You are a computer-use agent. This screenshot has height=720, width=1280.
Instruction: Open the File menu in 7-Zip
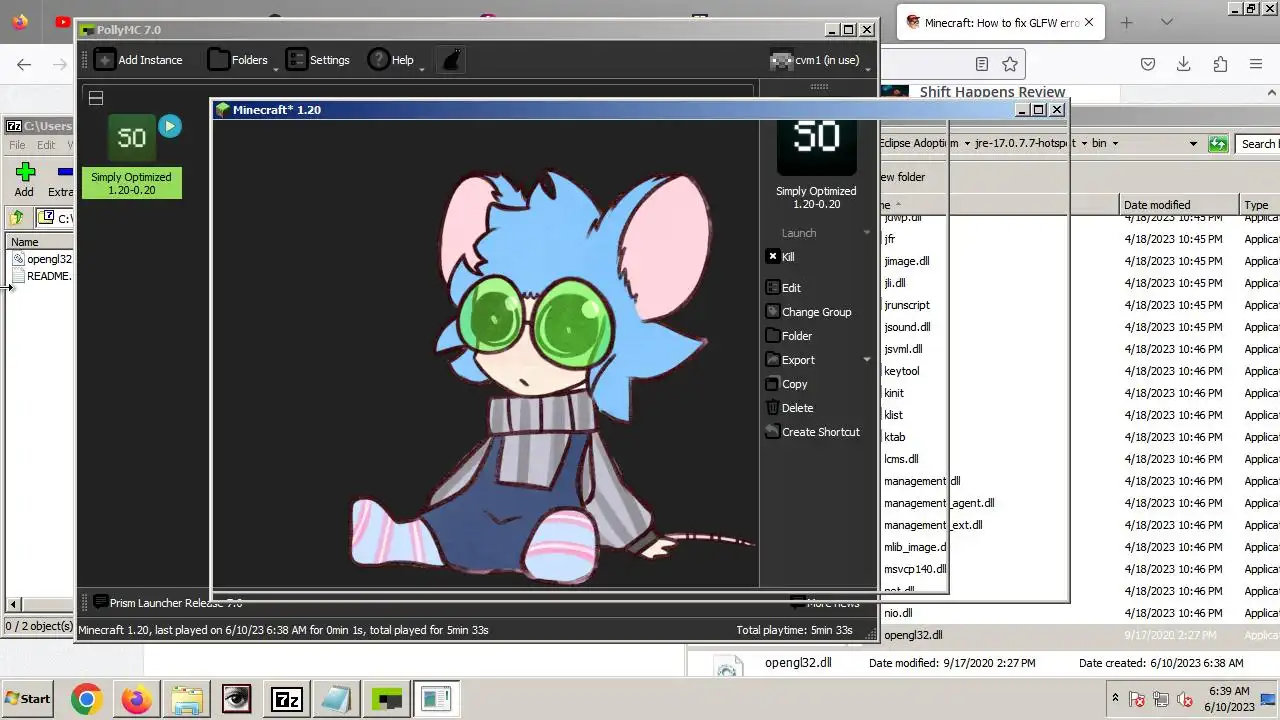coord(17,145)
